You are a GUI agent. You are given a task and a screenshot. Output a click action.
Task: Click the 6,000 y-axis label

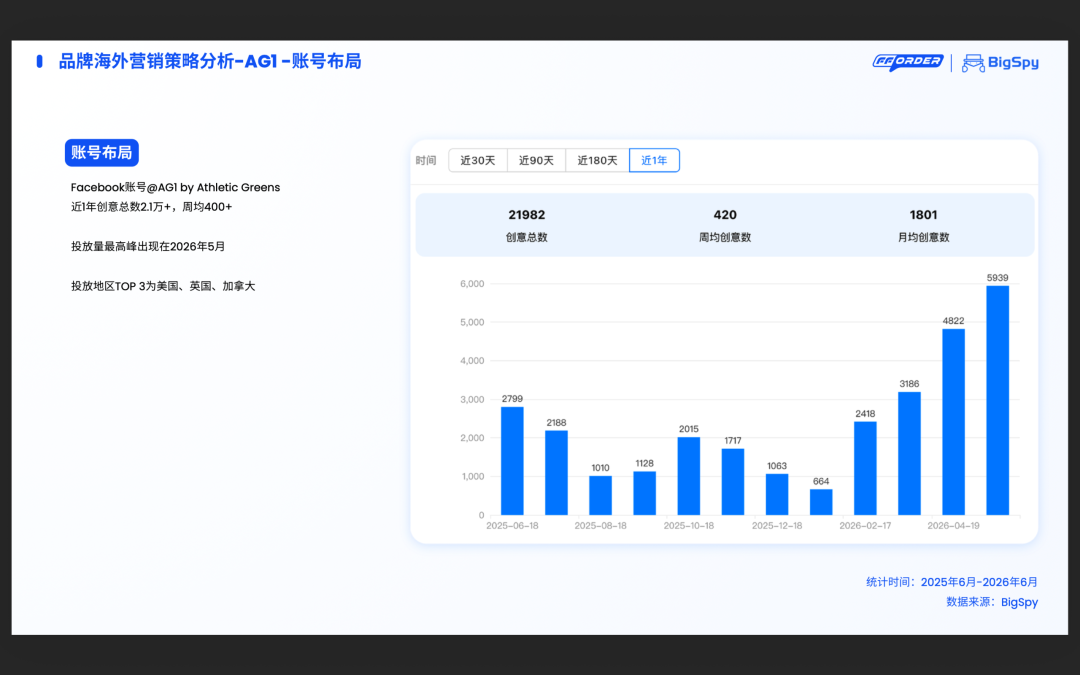472,284
